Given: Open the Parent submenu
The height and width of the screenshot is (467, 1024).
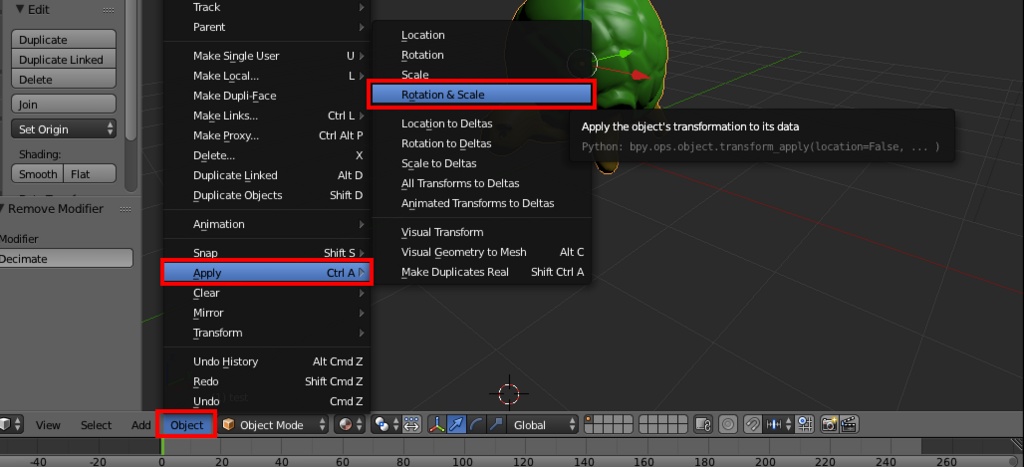Looking at the screenshot, I should pyautogui.click(x=266, y=27).
